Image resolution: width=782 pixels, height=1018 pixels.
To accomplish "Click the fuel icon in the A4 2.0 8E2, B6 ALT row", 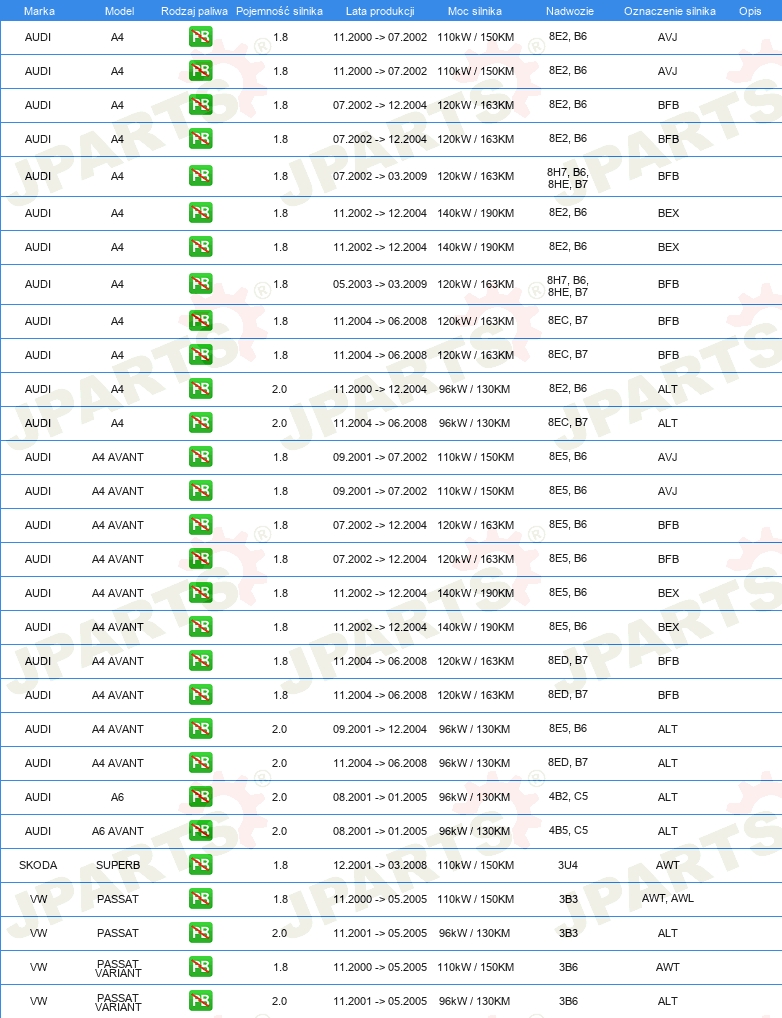I will [x=201, y=389].
